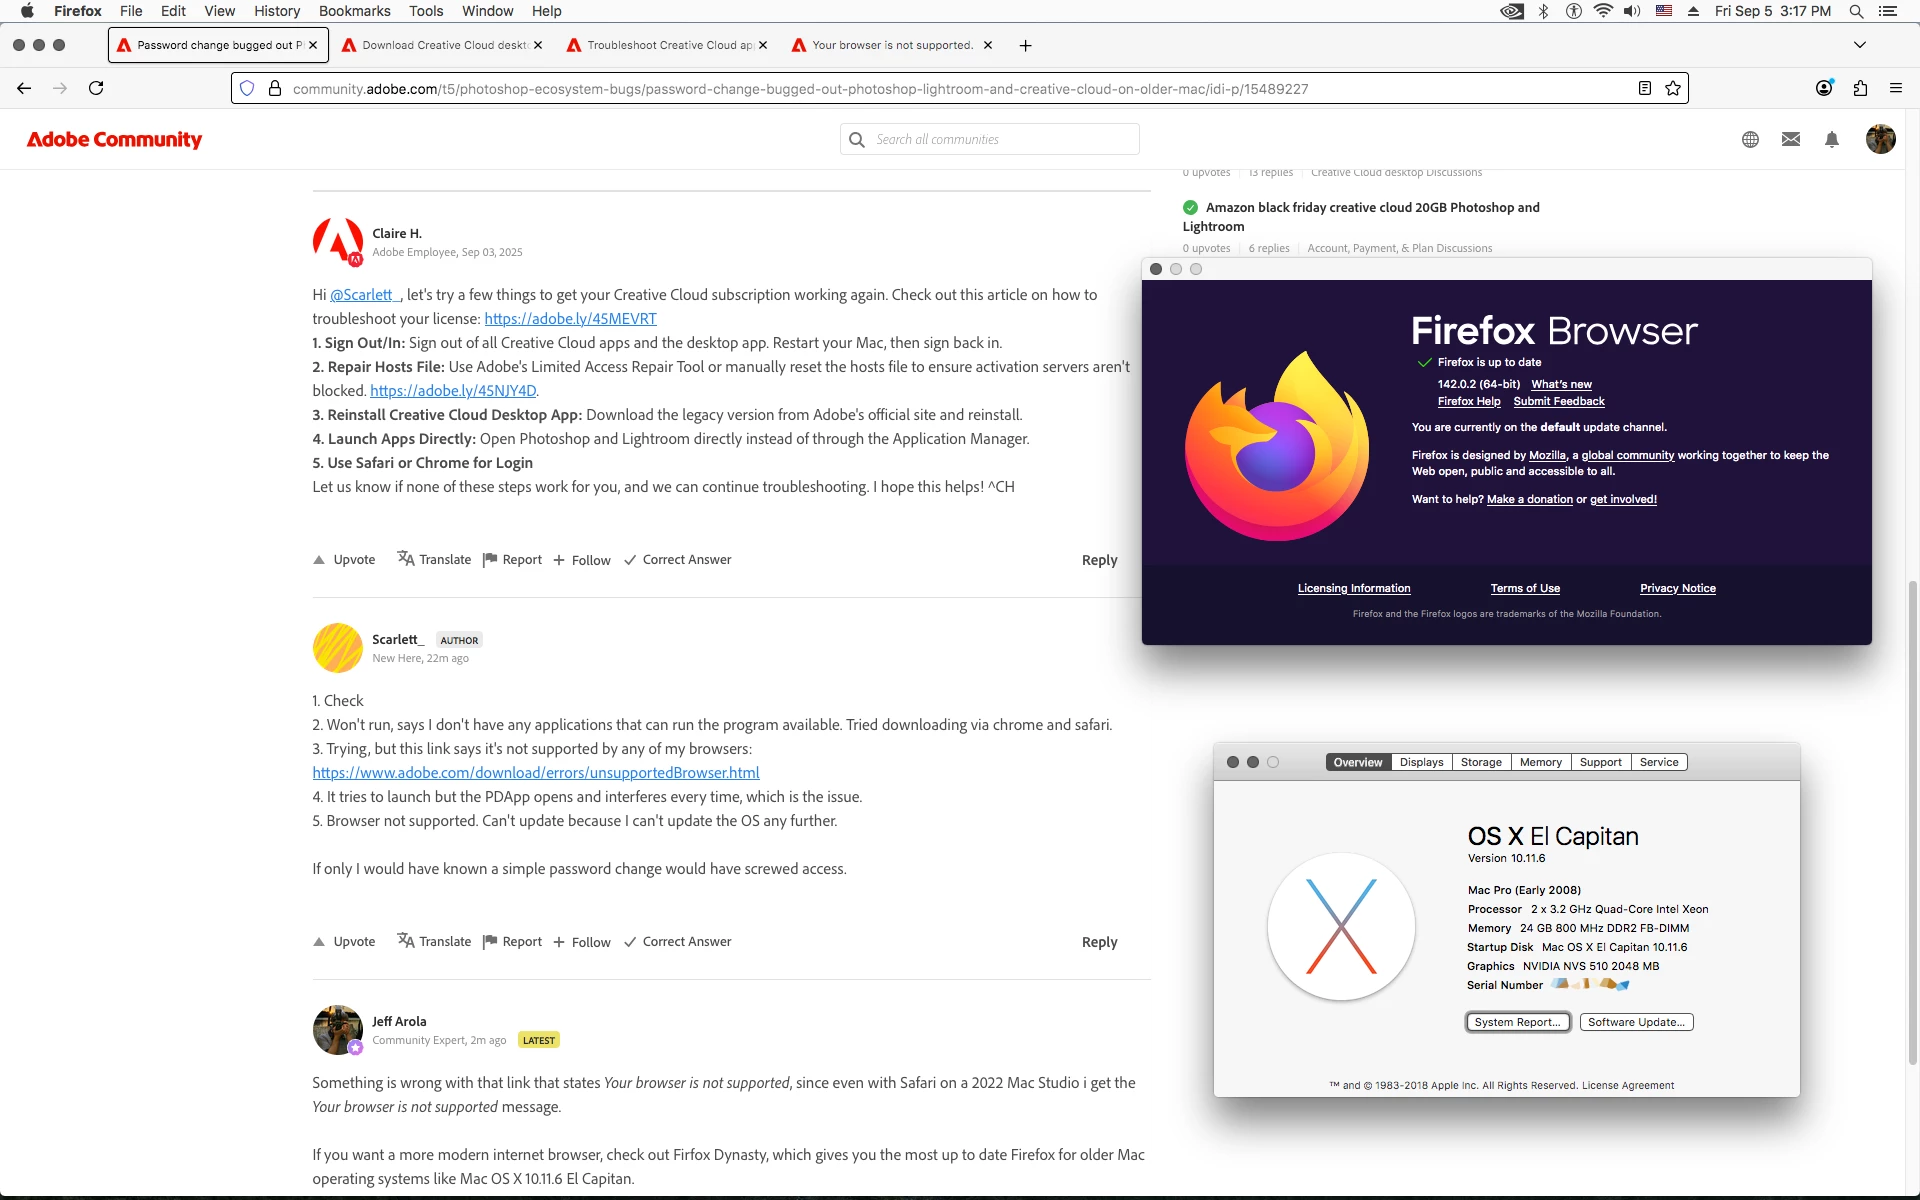Viewport: 1920px width, 1200px height.
Task: Toggle reader view icon in address bar
Action: pos(1644,88)
